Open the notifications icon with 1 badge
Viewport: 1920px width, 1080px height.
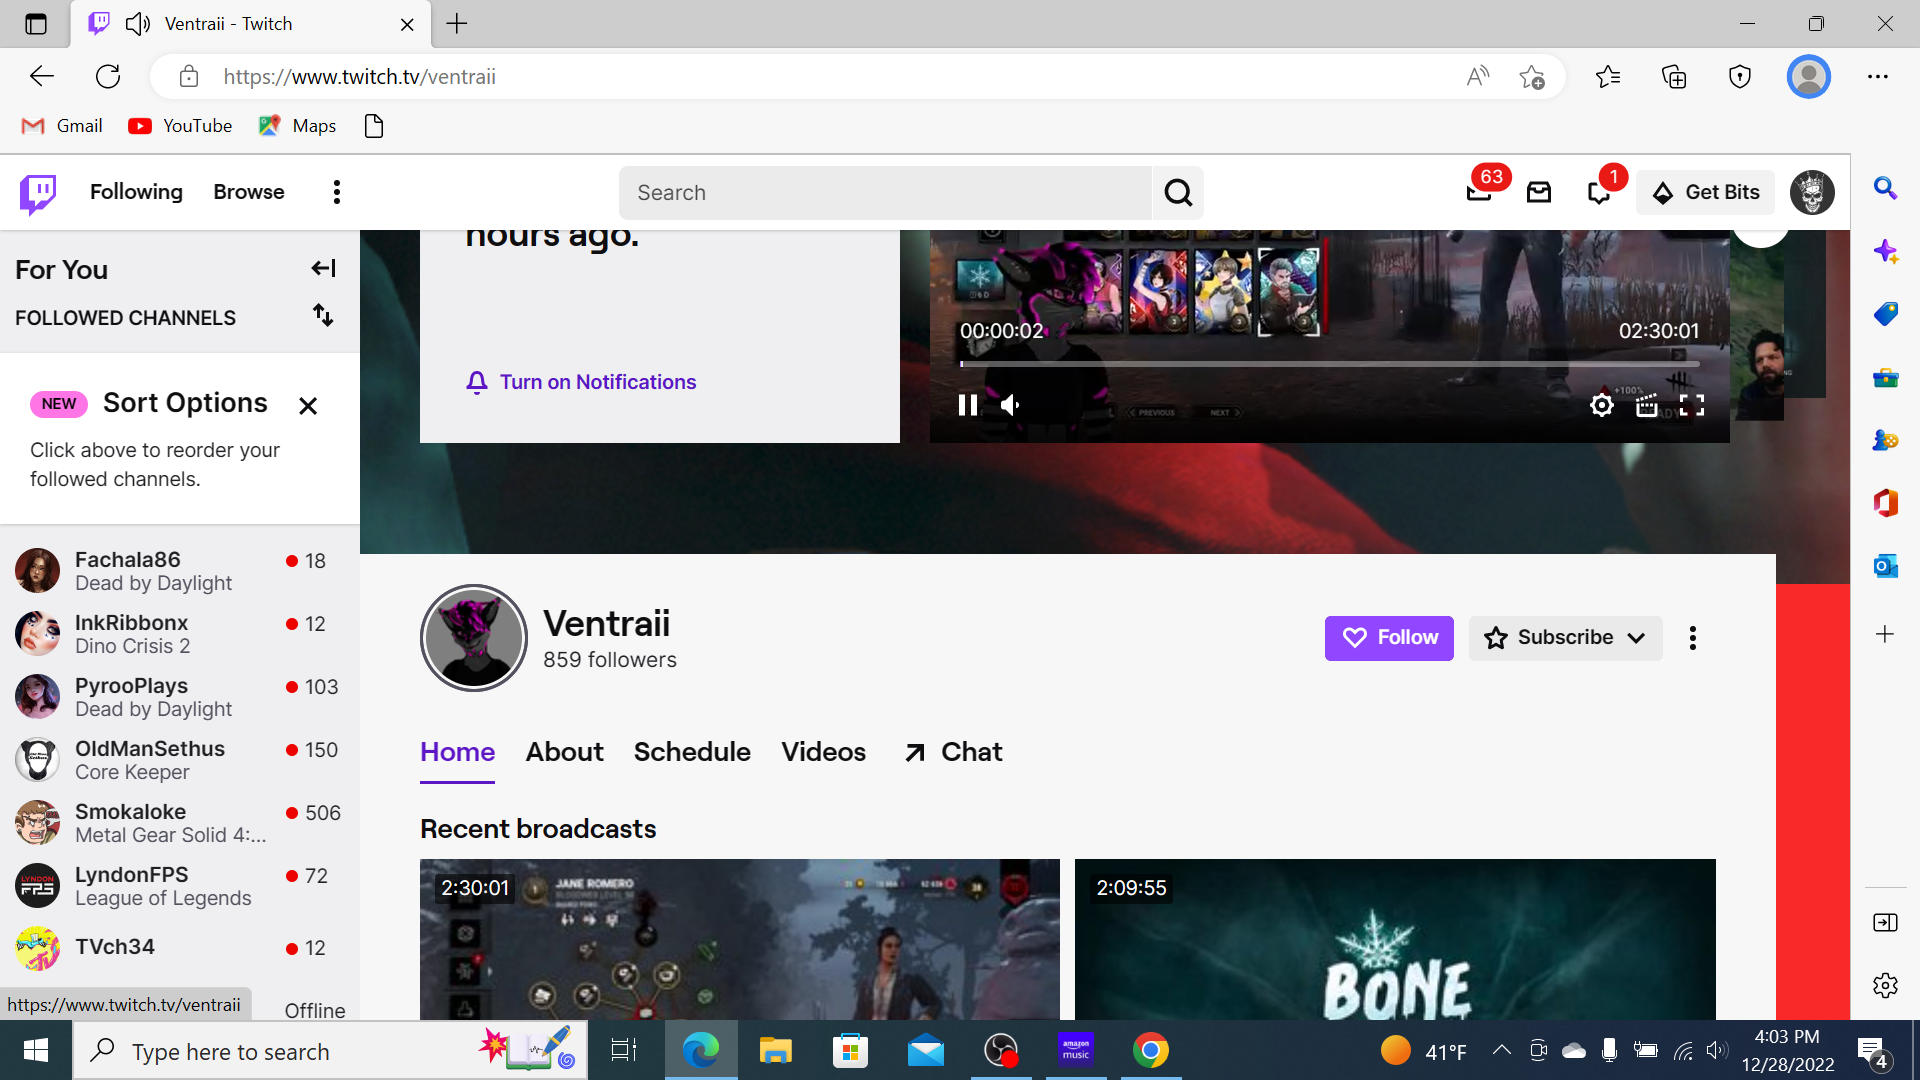[1599, 192]
